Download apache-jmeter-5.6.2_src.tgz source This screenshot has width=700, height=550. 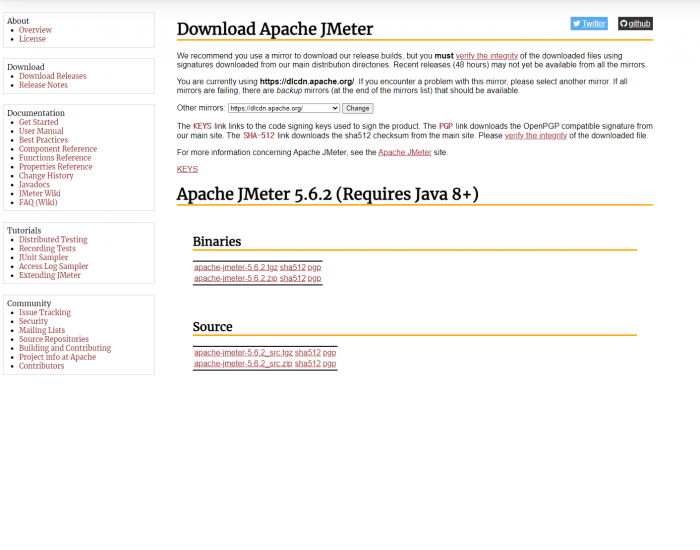point(243,352)
